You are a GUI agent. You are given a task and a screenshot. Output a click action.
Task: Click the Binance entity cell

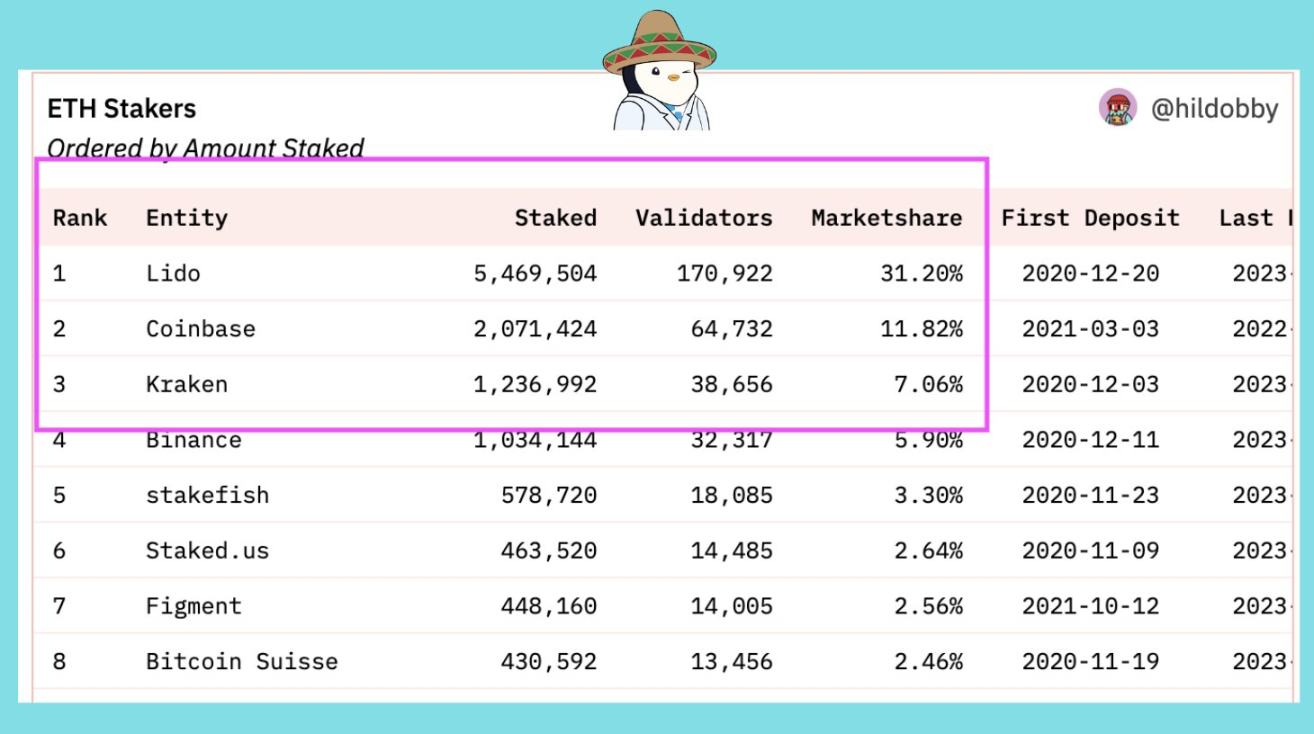tap(194, 440)
